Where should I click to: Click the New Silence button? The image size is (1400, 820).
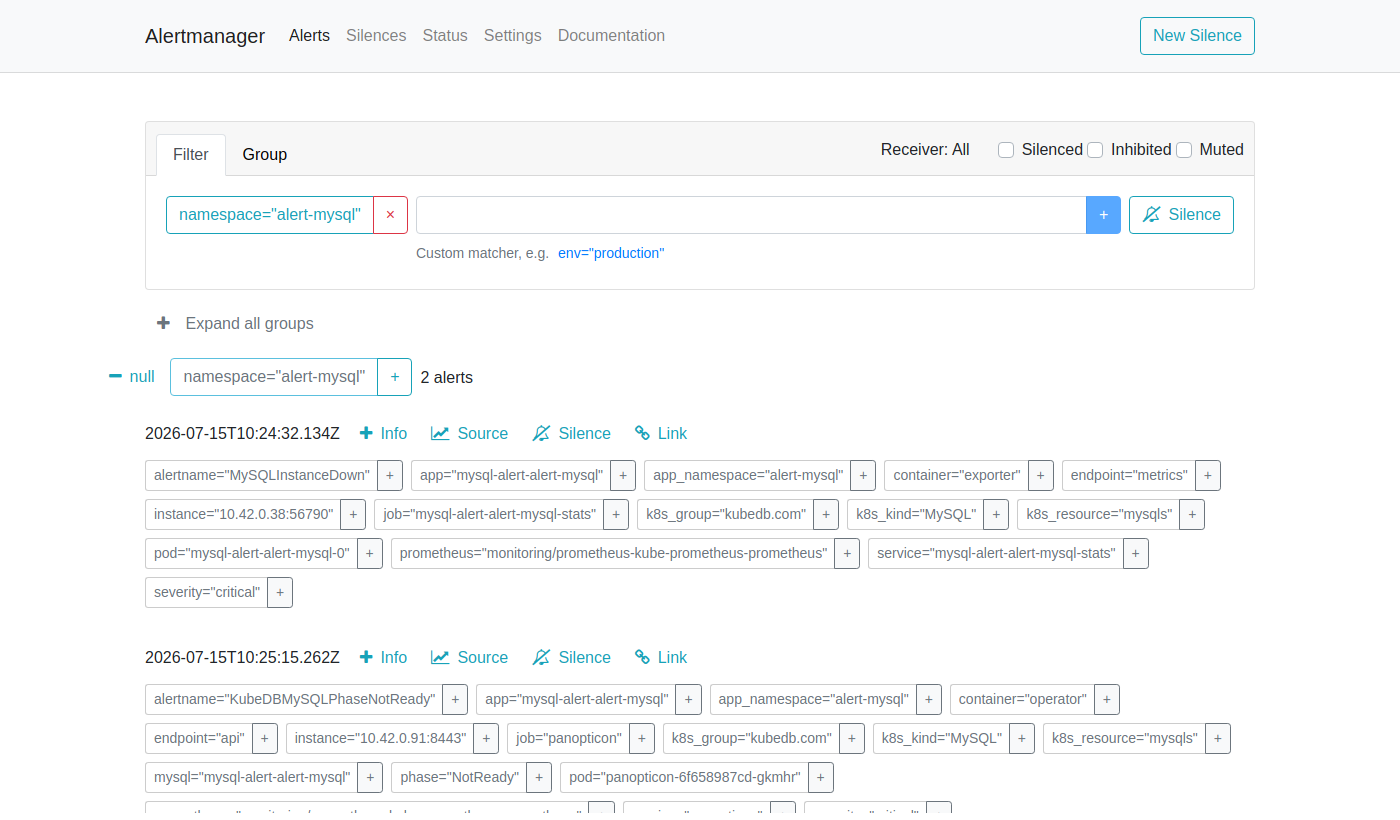coord(1197,36)
